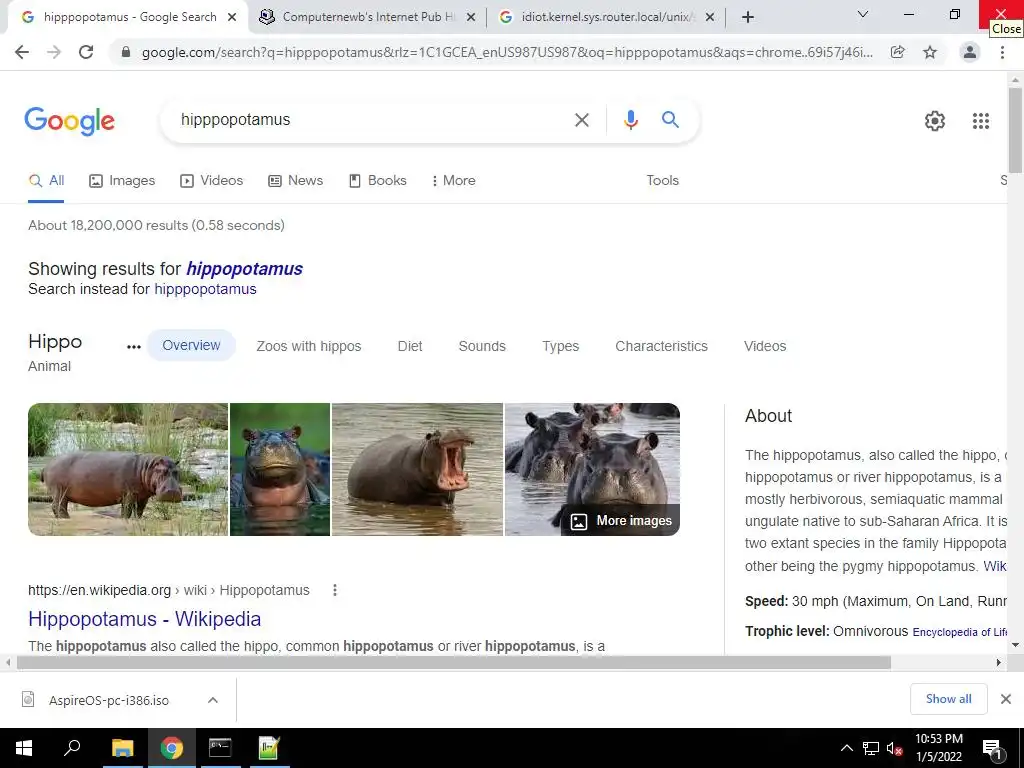Open Notepad++ from taskbar
The image size is (1024, 768).
click(x=269, y=748)
